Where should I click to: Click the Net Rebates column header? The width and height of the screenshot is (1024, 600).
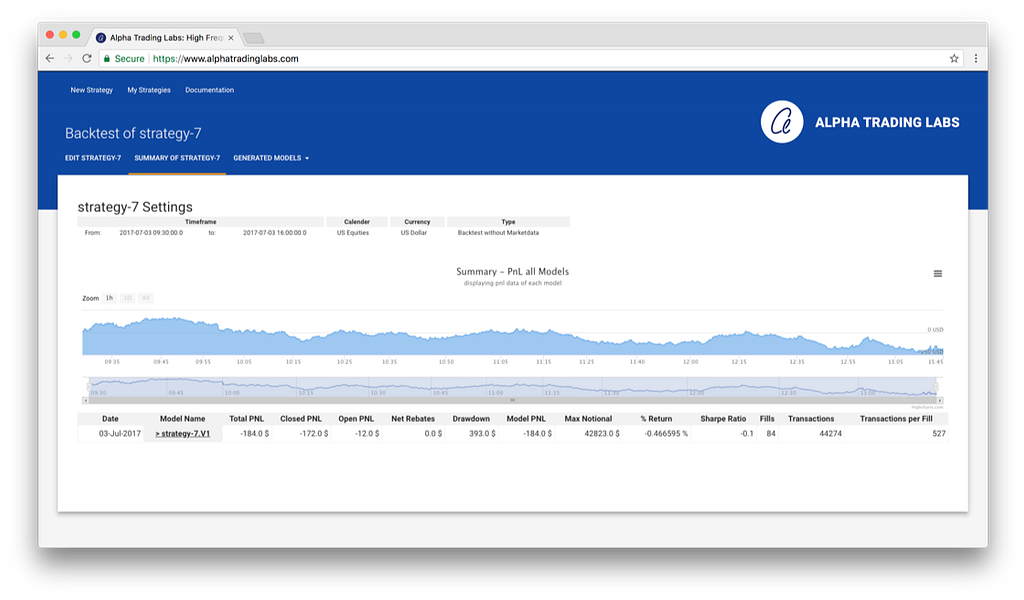pyautogui.click(x=413, y=418)
